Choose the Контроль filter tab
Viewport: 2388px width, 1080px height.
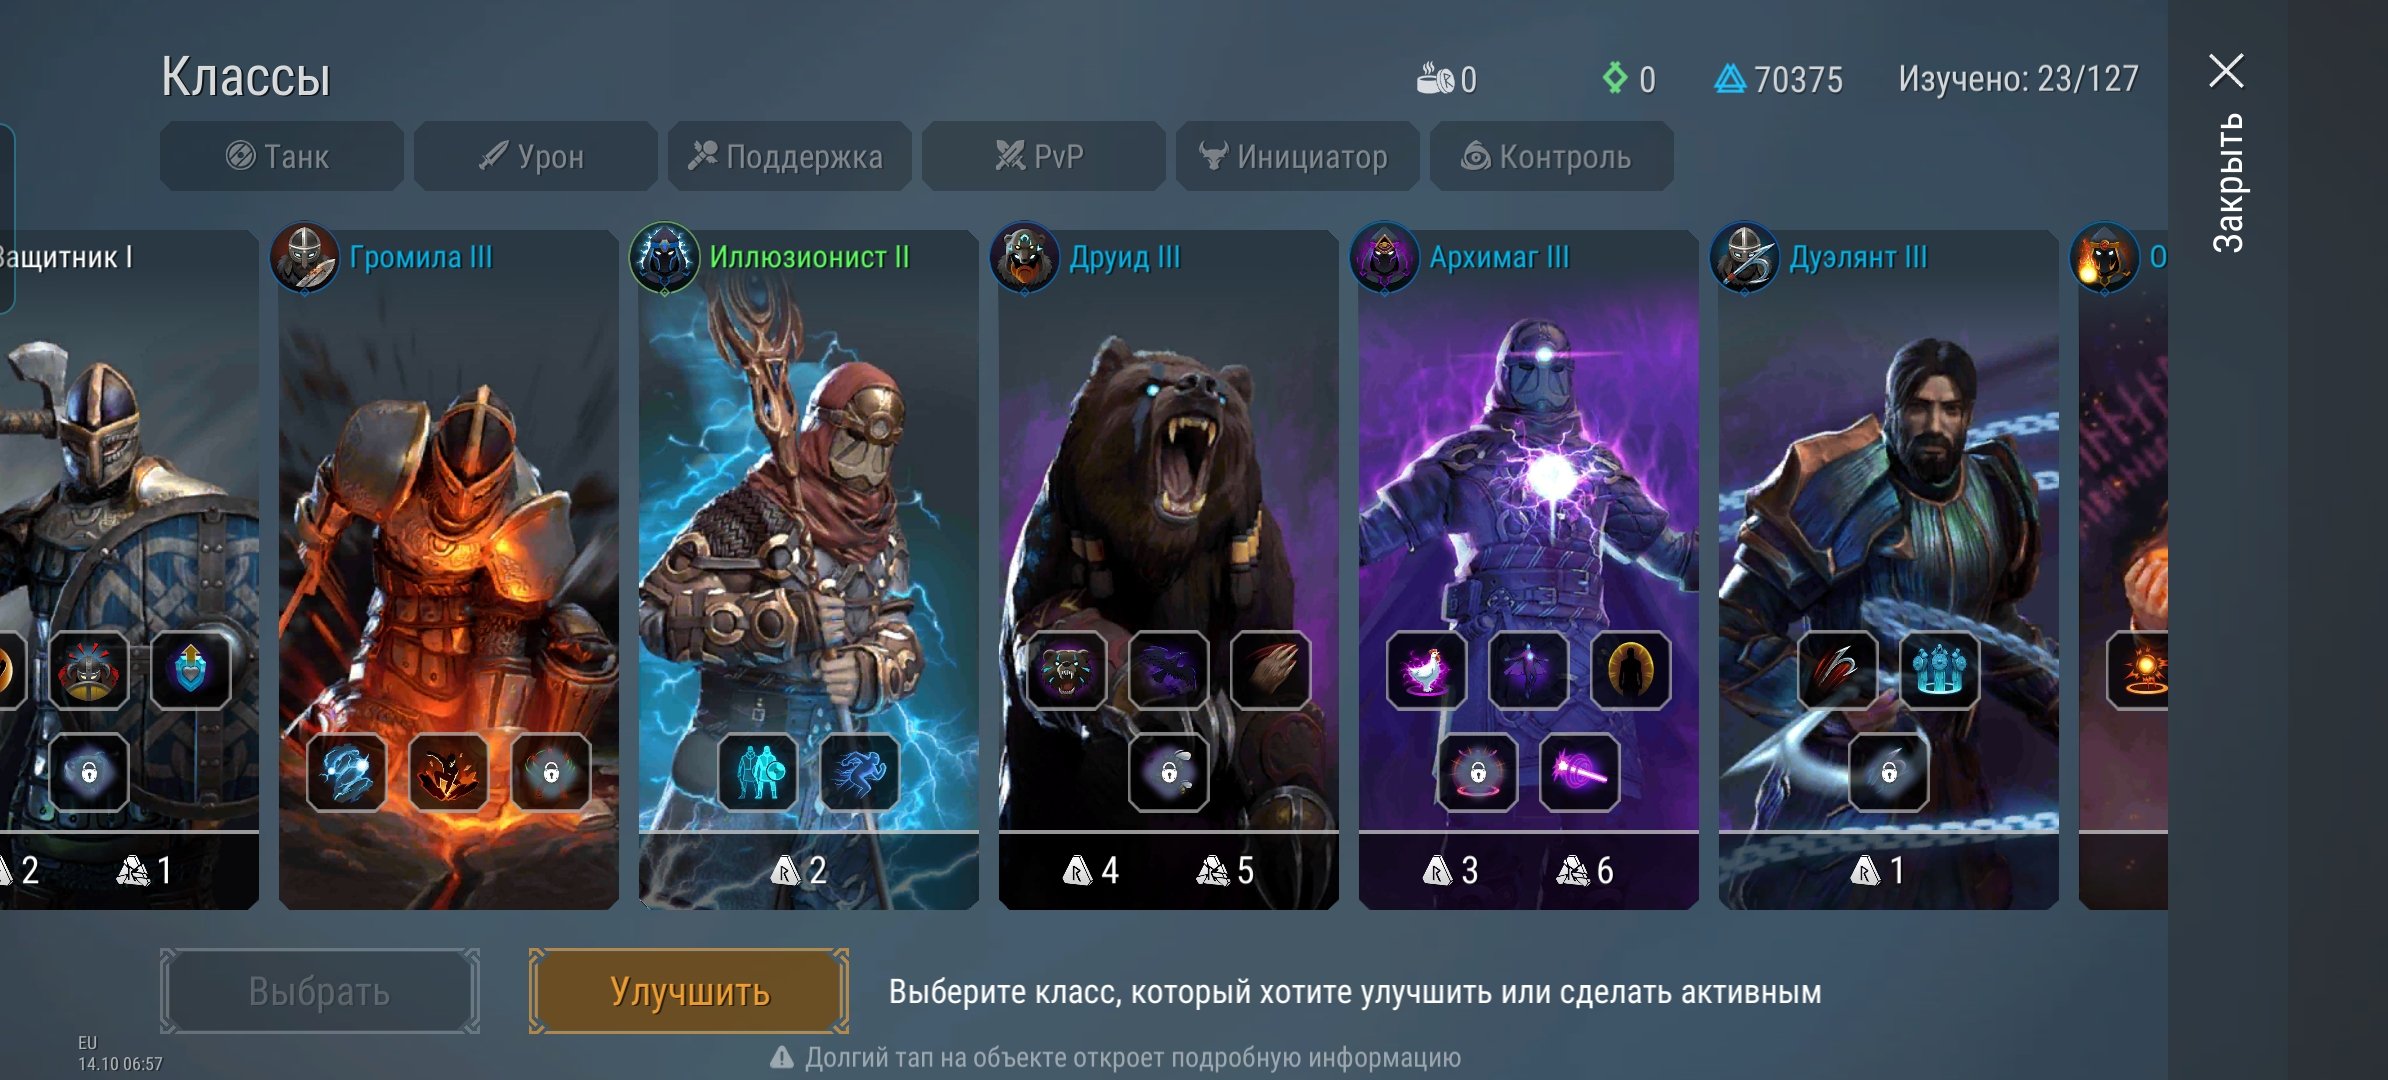click(x=1551, y=156)
